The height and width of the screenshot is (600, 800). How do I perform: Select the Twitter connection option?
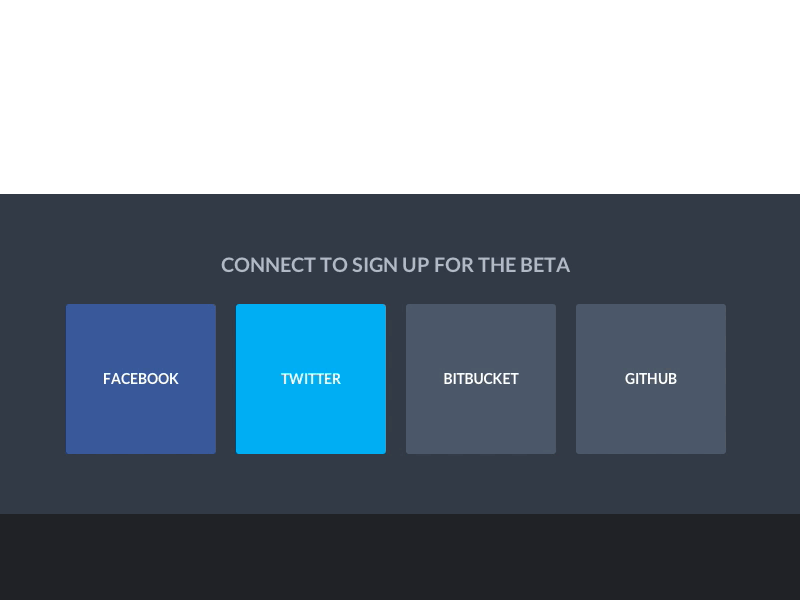tap(311, 379)
